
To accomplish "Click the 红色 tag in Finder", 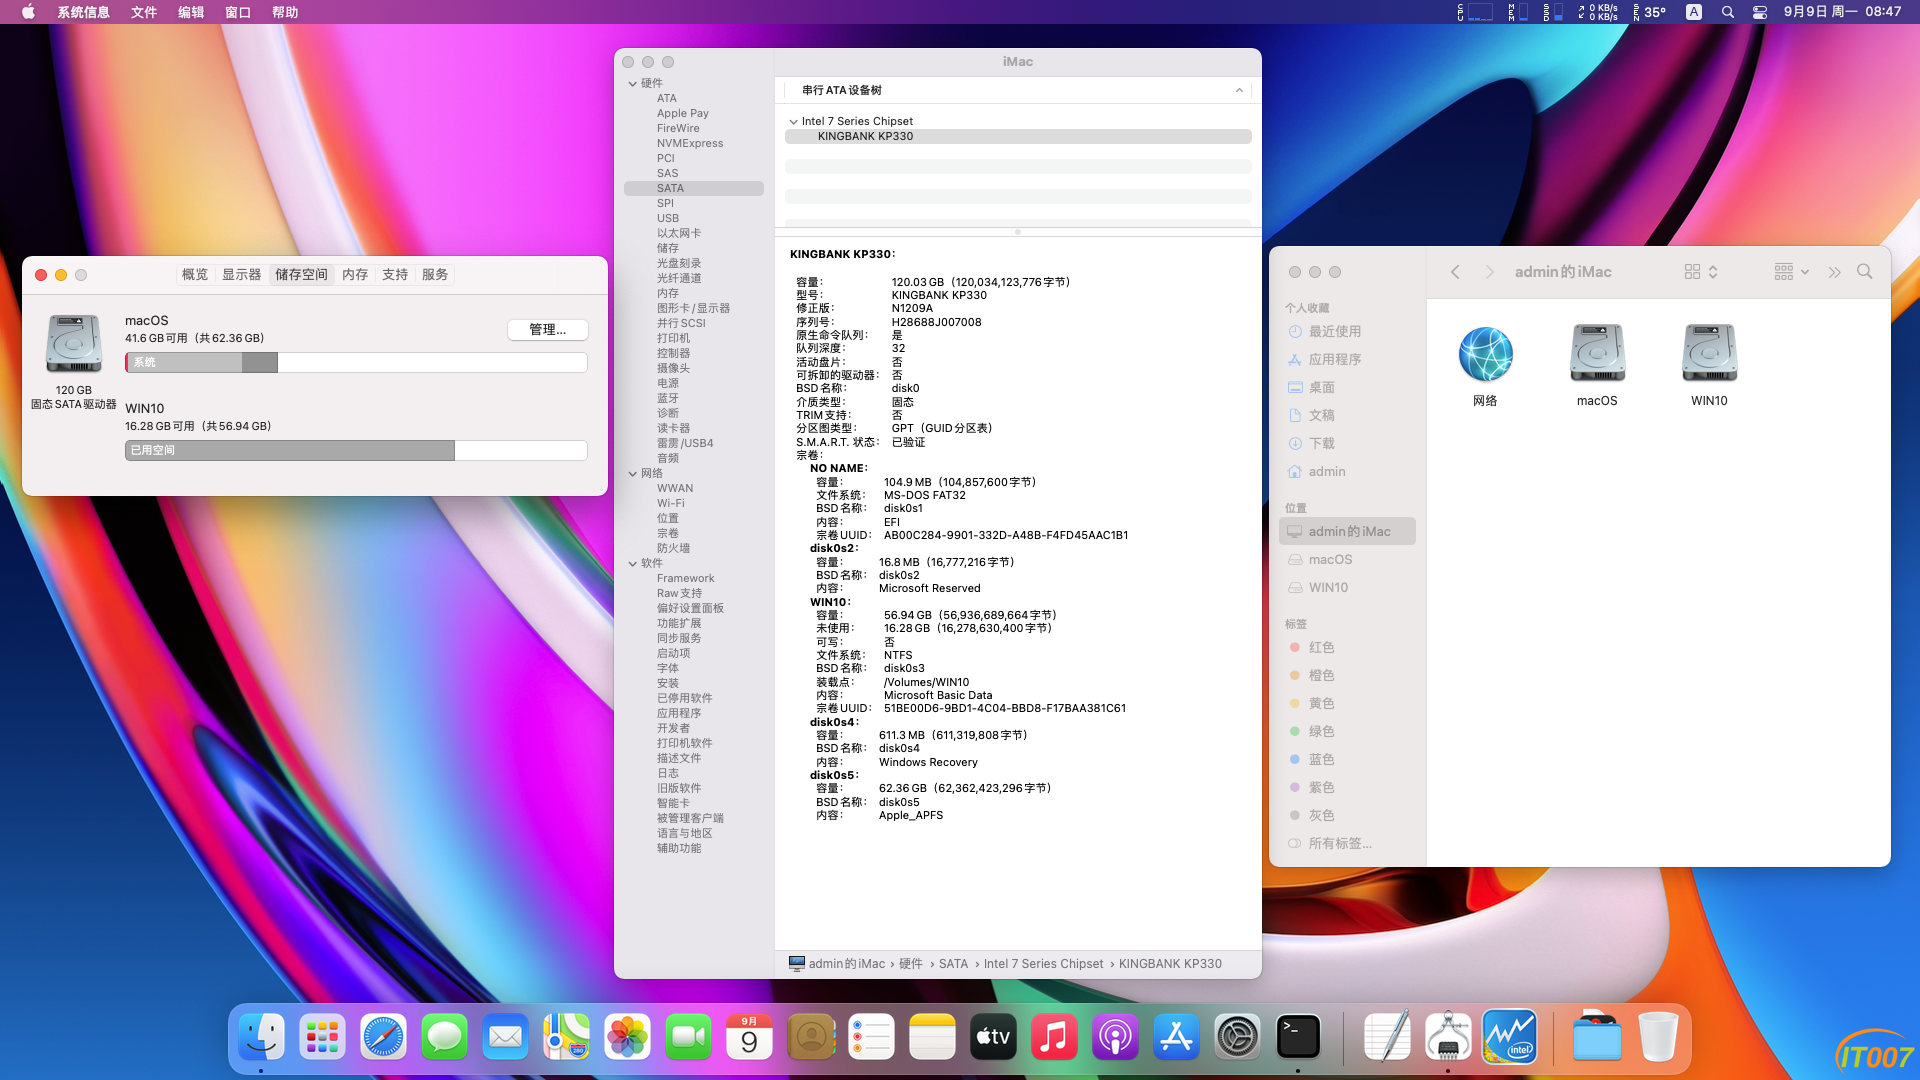I will pos(1321,648).
